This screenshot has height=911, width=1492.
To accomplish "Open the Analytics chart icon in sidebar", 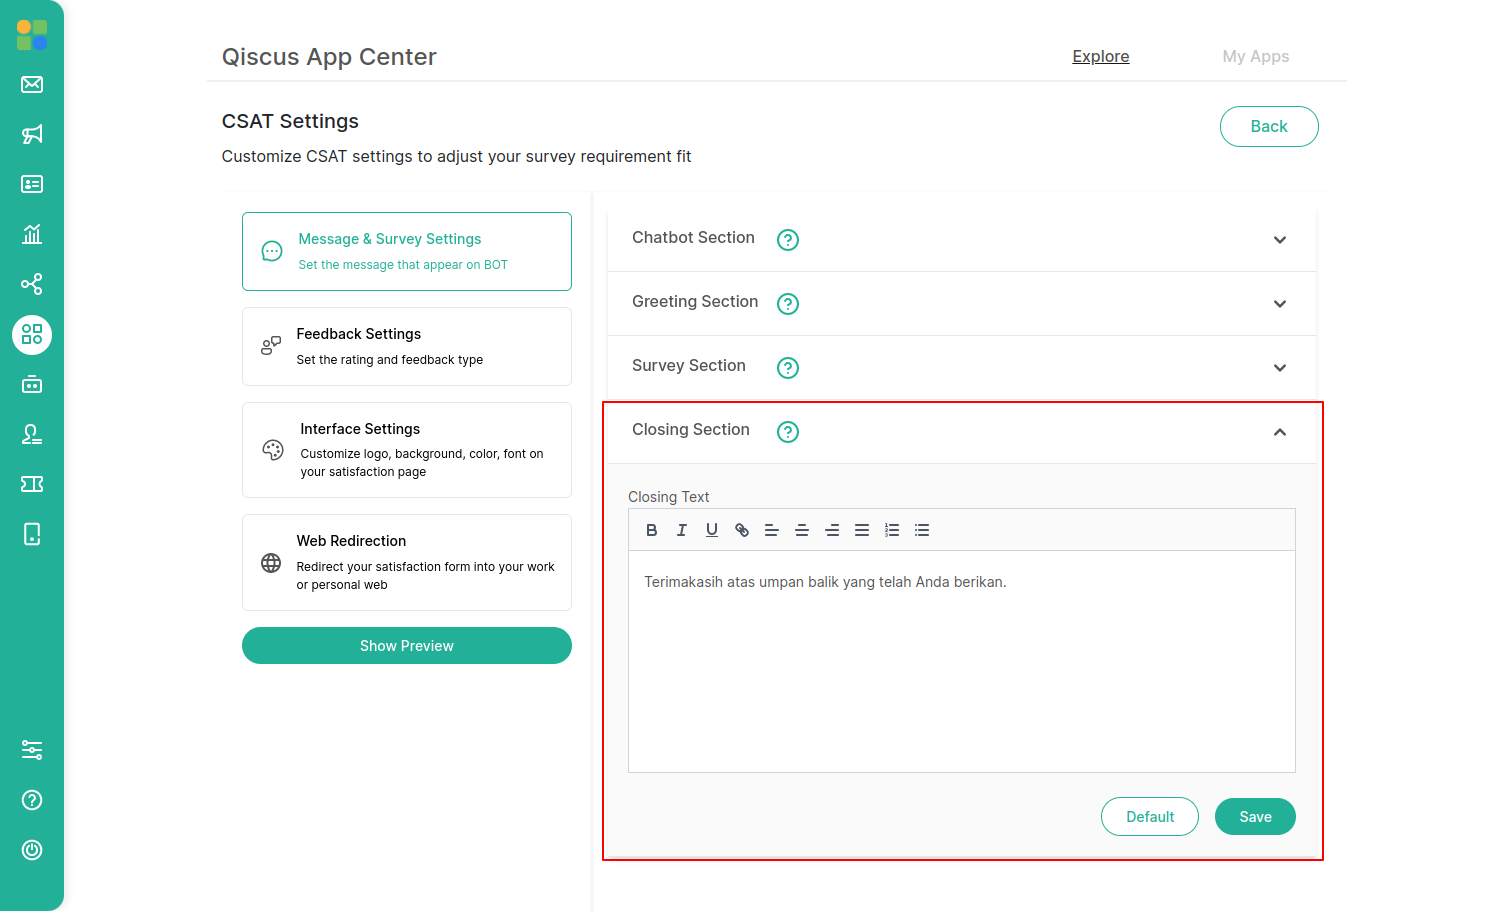I will [x=32, y=234].
